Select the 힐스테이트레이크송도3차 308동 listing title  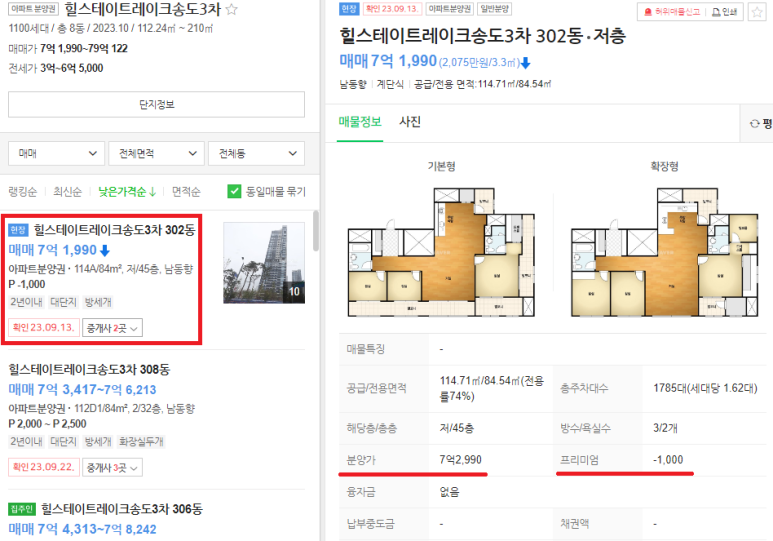pyautogui.click(x=89, y=369)
